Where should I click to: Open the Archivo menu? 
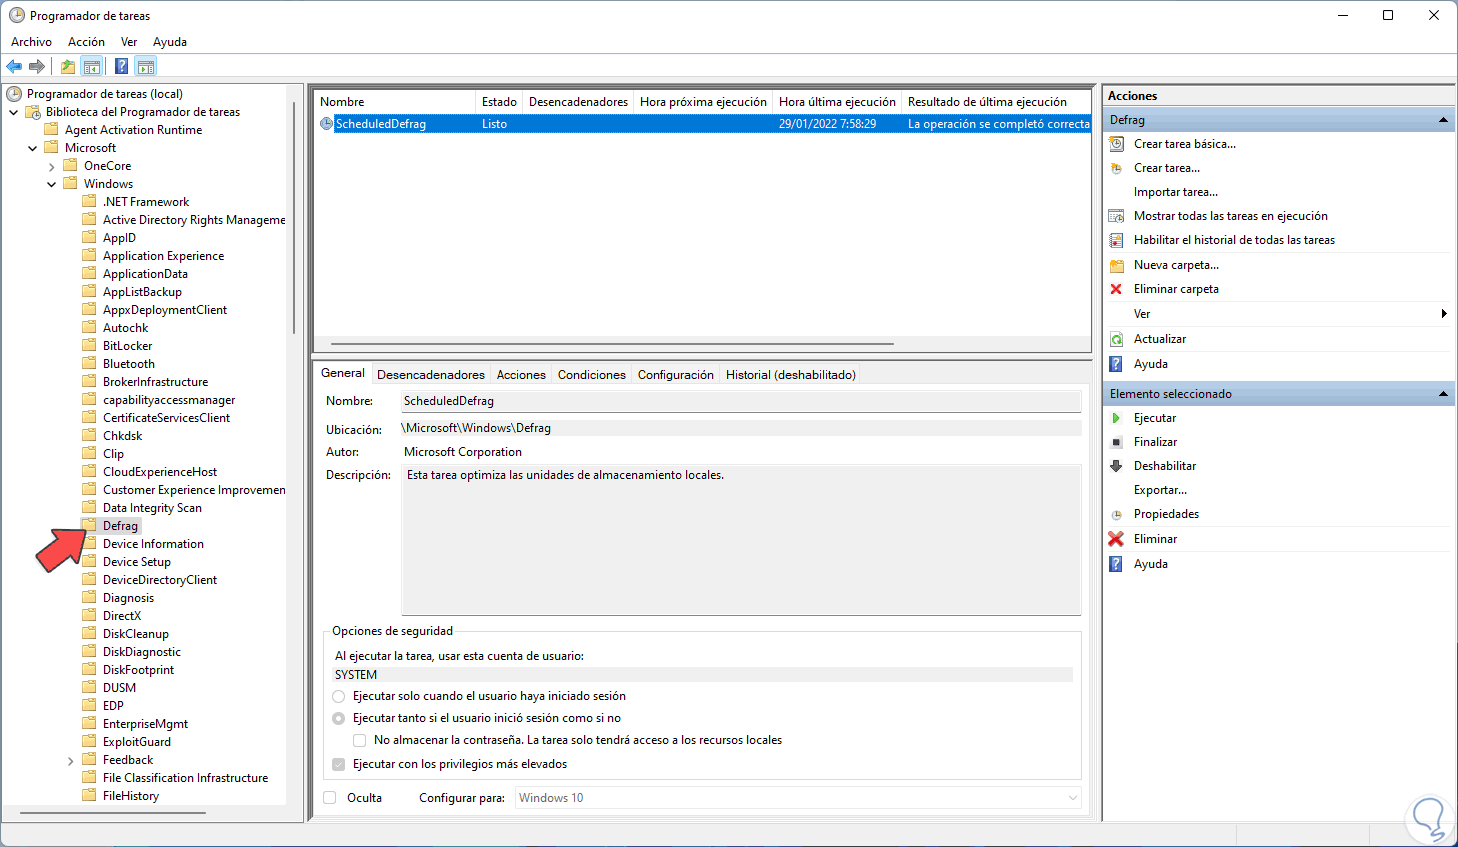31,42
